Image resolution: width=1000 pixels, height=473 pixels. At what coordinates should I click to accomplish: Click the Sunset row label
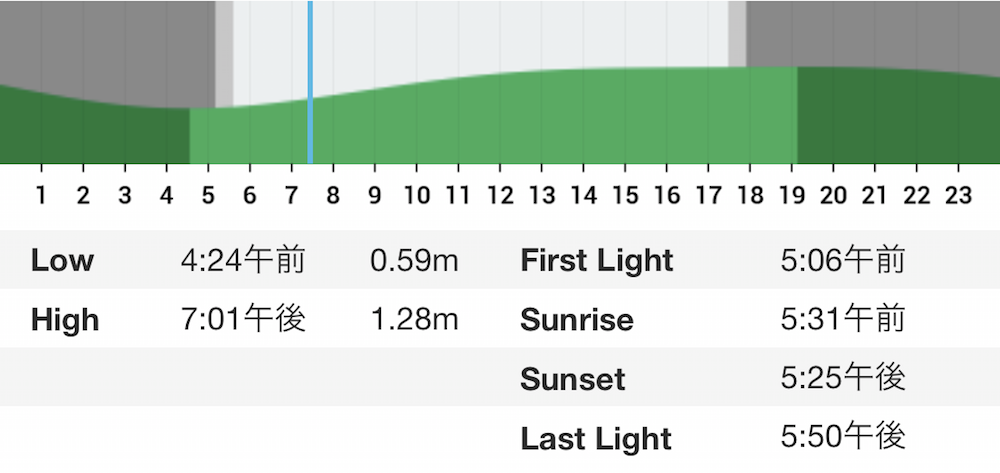(x=573, y=379)
